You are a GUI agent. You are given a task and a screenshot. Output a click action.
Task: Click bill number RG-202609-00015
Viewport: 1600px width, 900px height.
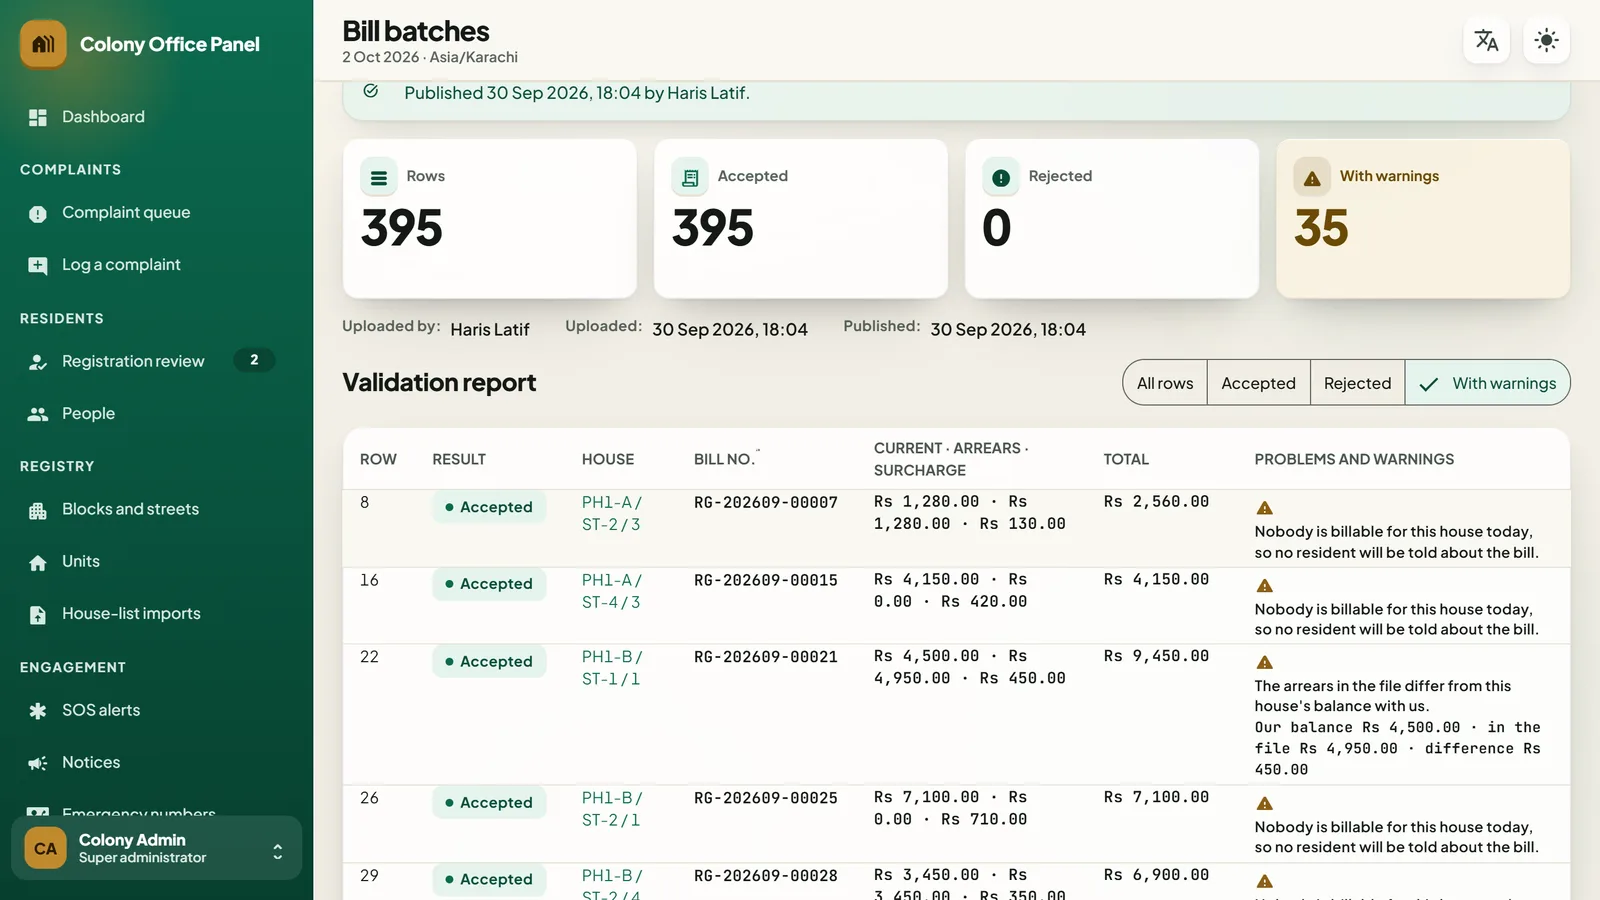[x=766, y=580]
